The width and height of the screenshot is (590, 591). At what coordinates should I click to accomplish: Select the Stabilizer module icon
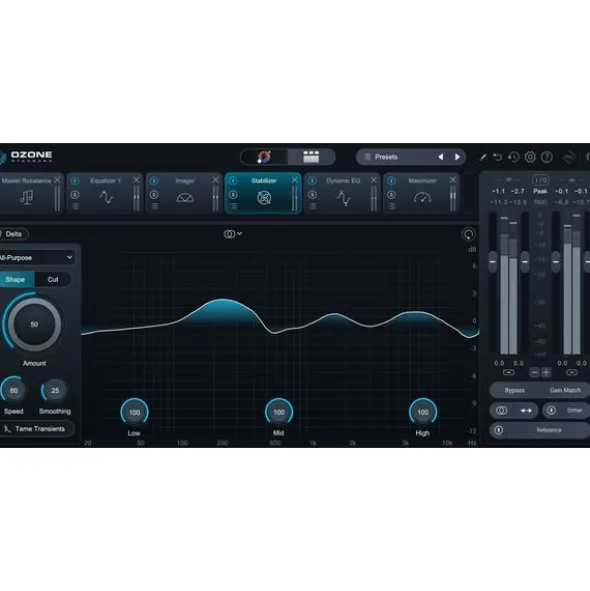coord(264,198)
